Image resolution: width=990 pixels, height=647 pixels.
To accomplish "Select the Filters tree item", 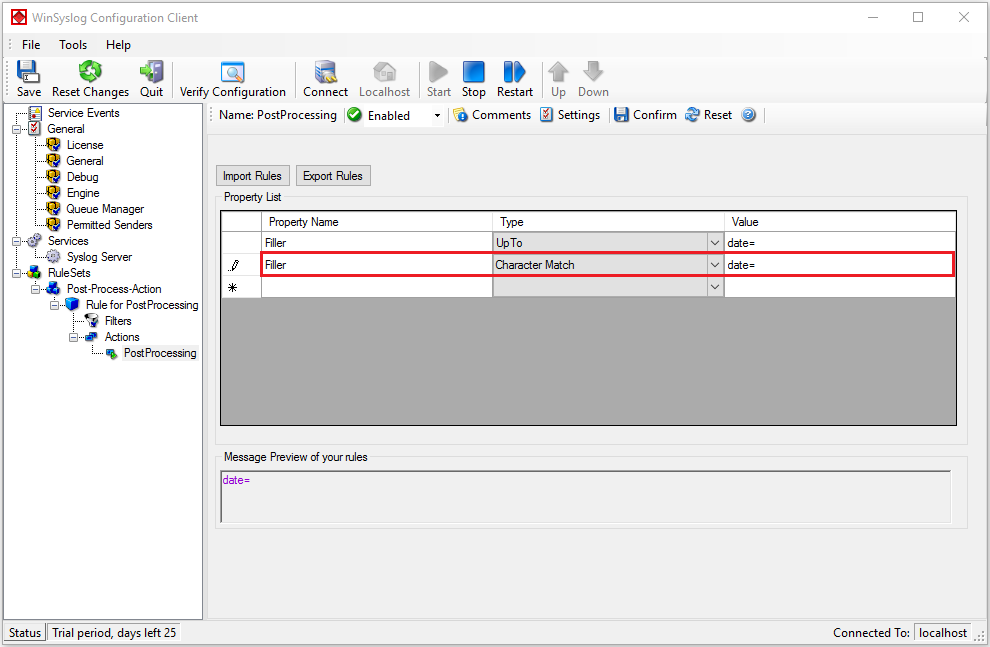I will tap(118, 321).
